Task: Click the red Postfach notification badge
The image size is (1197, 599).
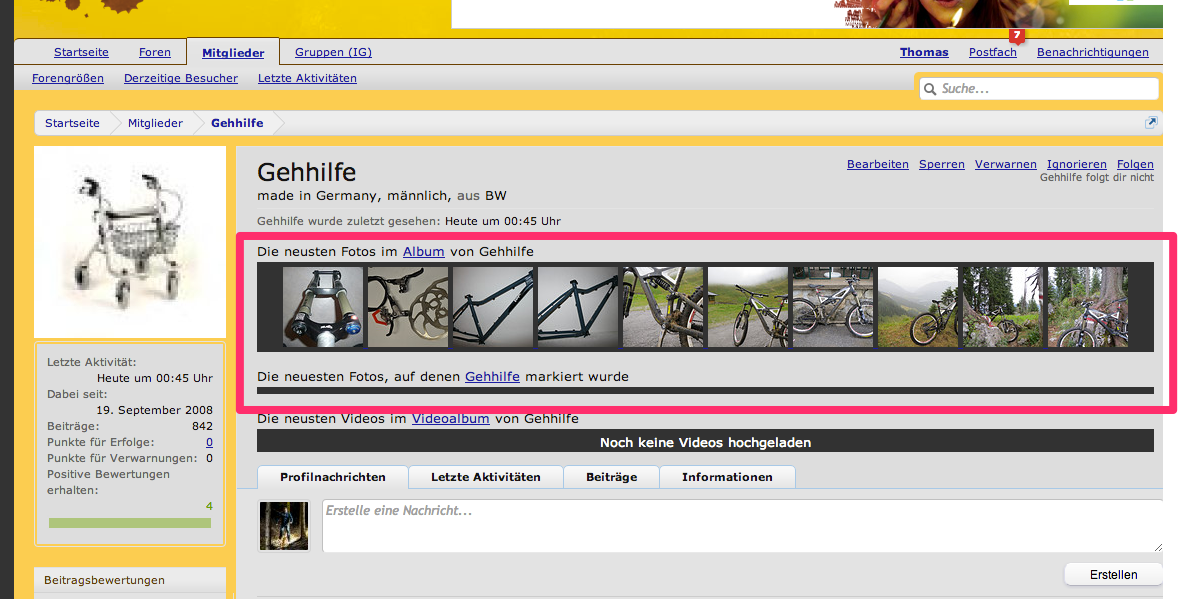Action: (1017, 36)
